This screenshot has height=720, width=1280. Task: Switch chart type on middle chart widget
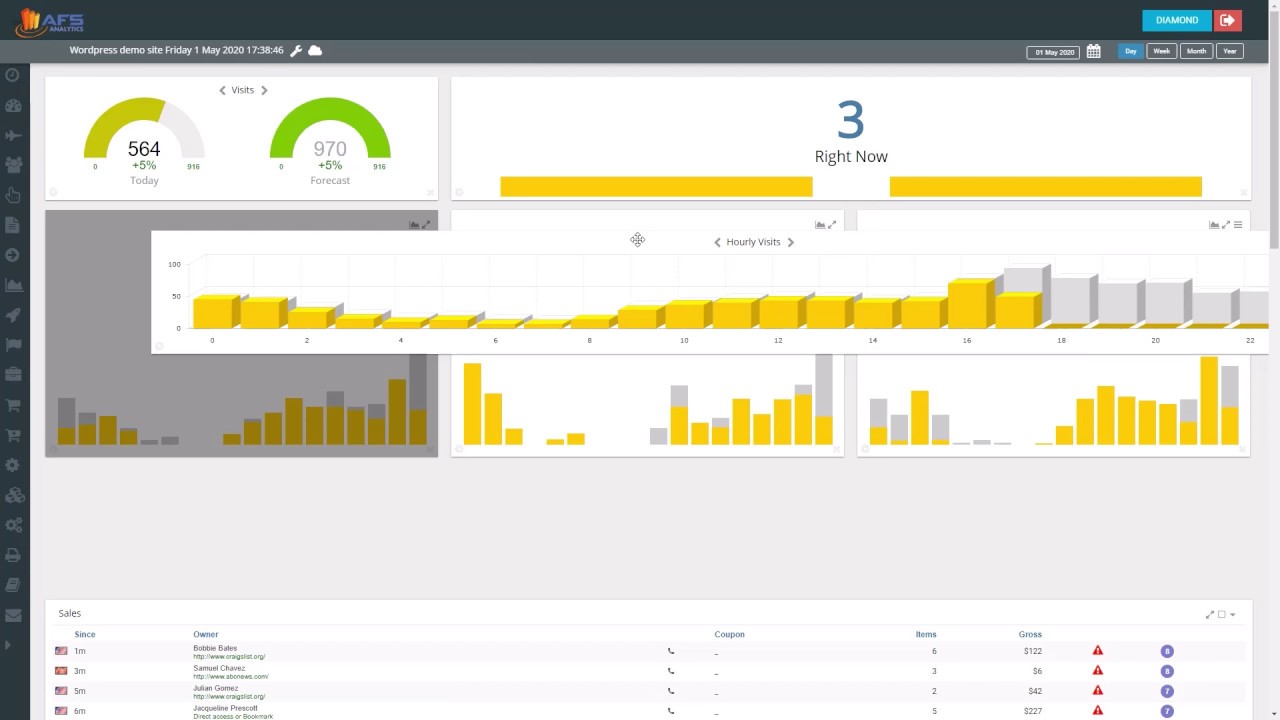click(x=820, y=225)
